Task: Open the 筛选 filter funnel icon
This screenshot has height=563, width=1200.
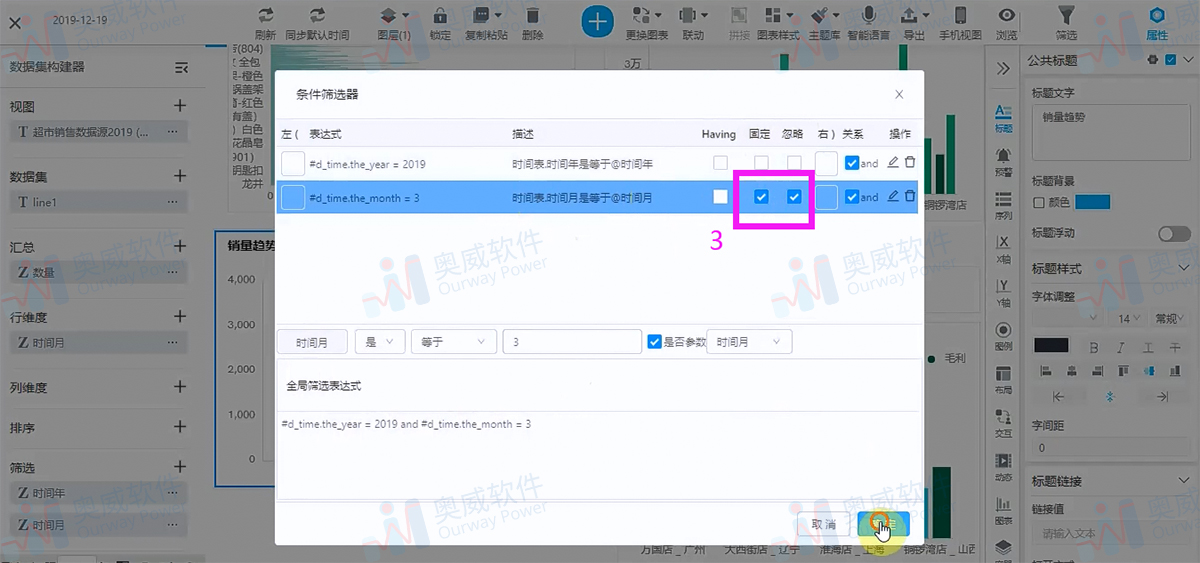Action: 1067,16
